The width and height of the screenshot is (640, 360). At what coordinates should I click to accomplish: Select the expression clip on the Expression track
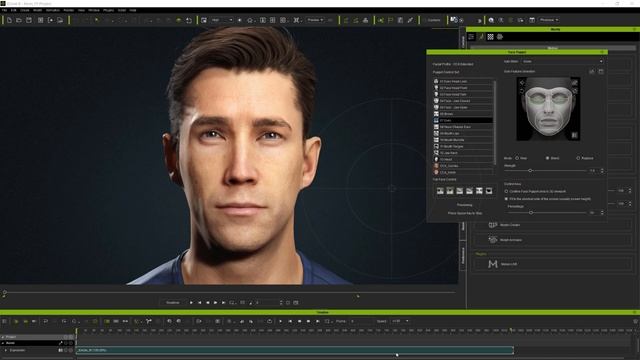(295, 350)
